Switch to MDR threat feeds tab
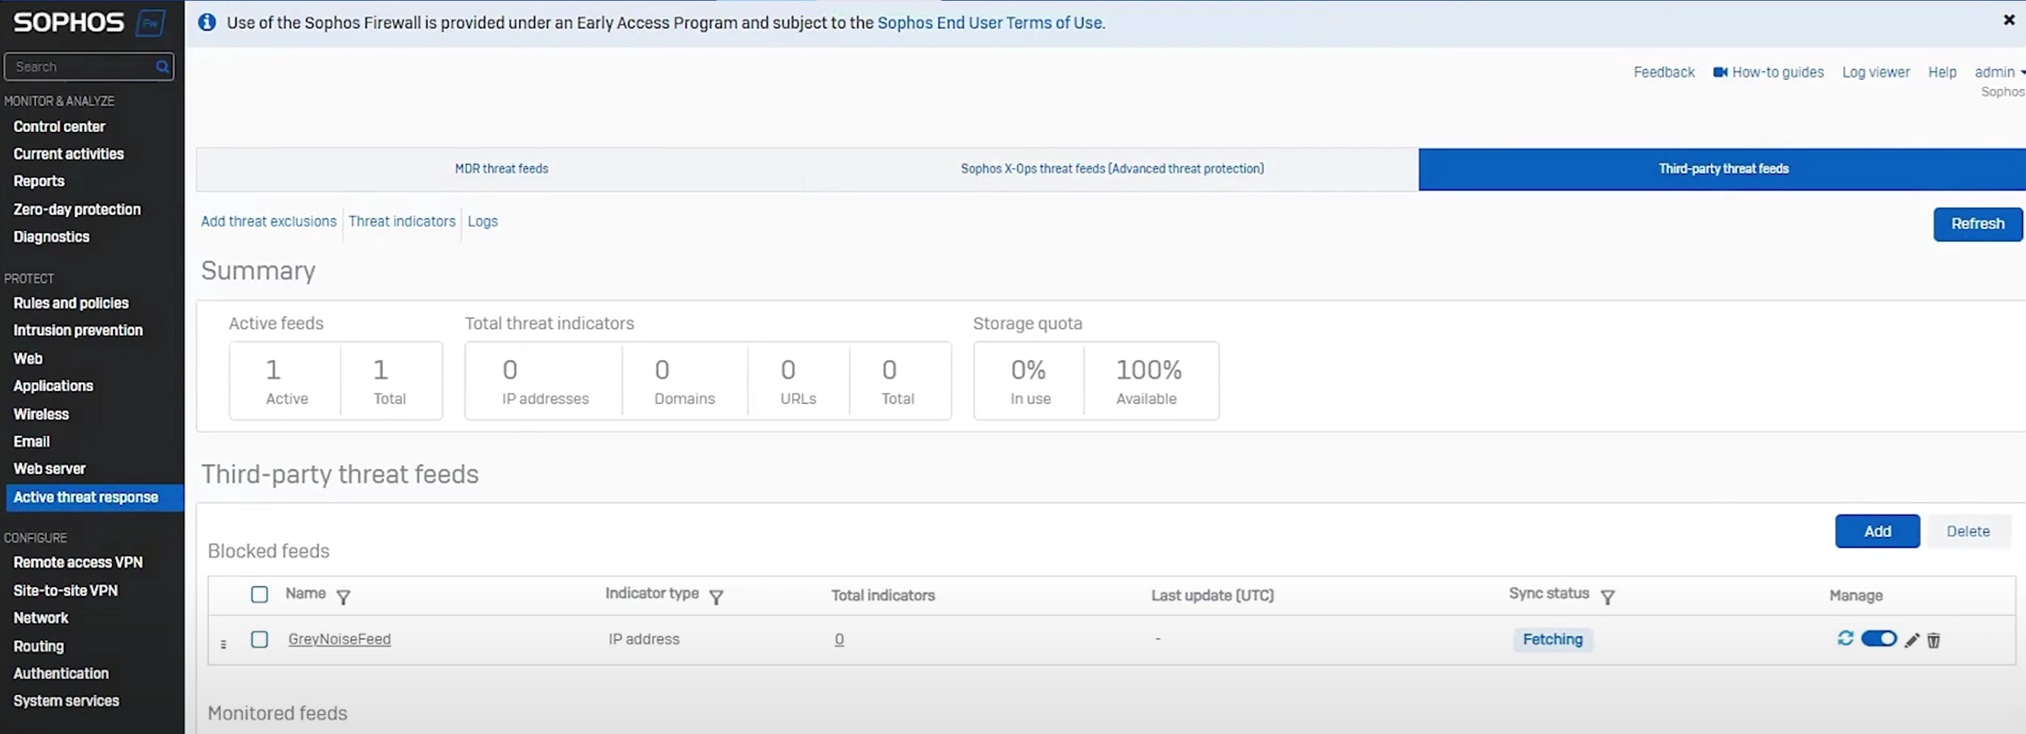 pos(501,169)
